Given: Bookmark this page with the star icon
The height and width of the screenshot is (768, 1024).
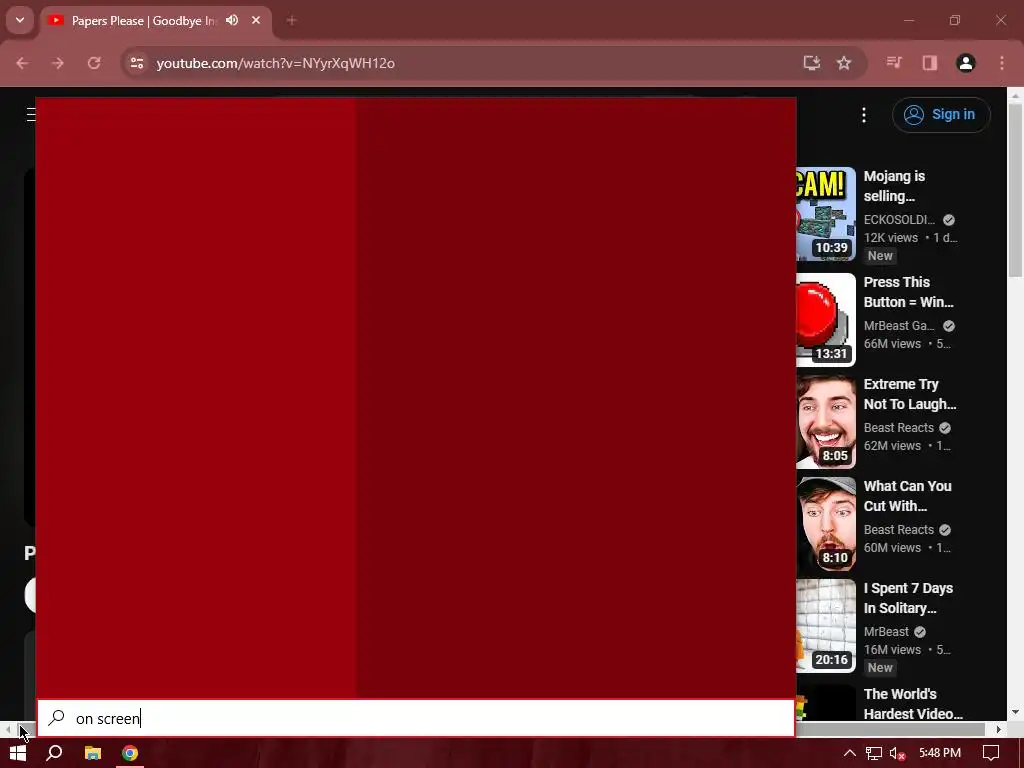Looking at the screenshot, I should (x=844, y=63).
